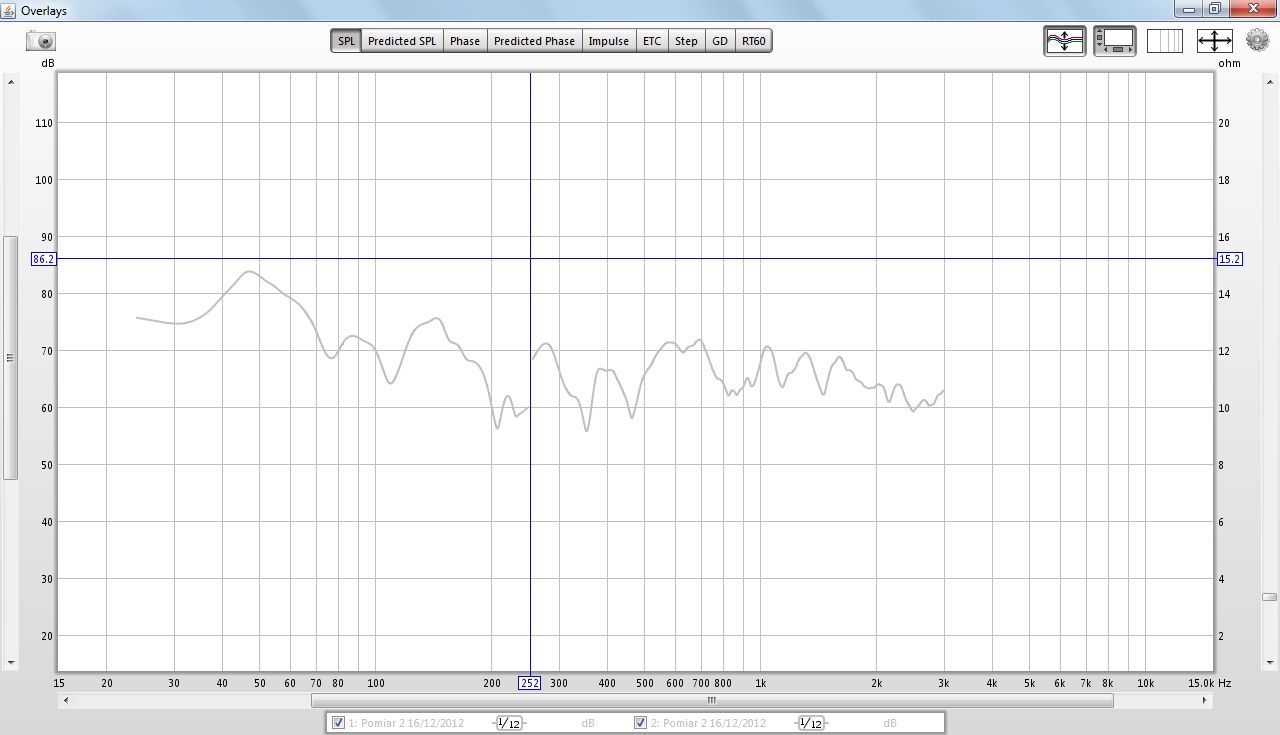Screen dimensions: 1280x735
Task: Click legend label '1: Pomiar 2 16/12/2012'
Action: [x=406, y=723]
